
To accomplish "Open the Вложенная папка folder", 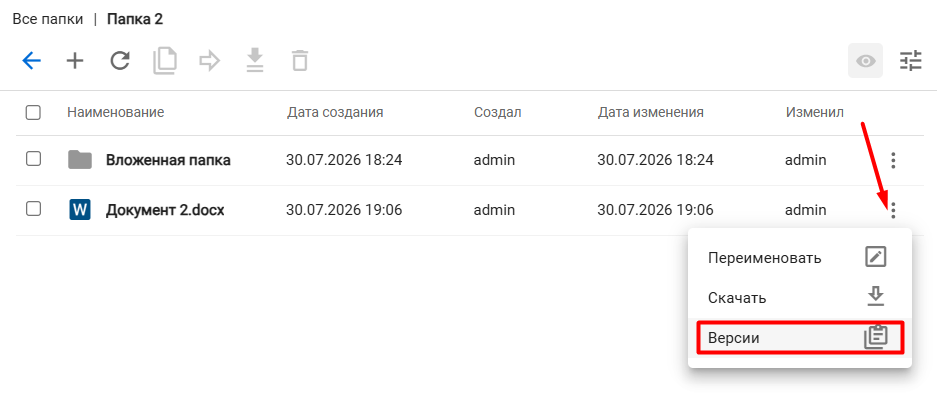I will click(168, 160).
